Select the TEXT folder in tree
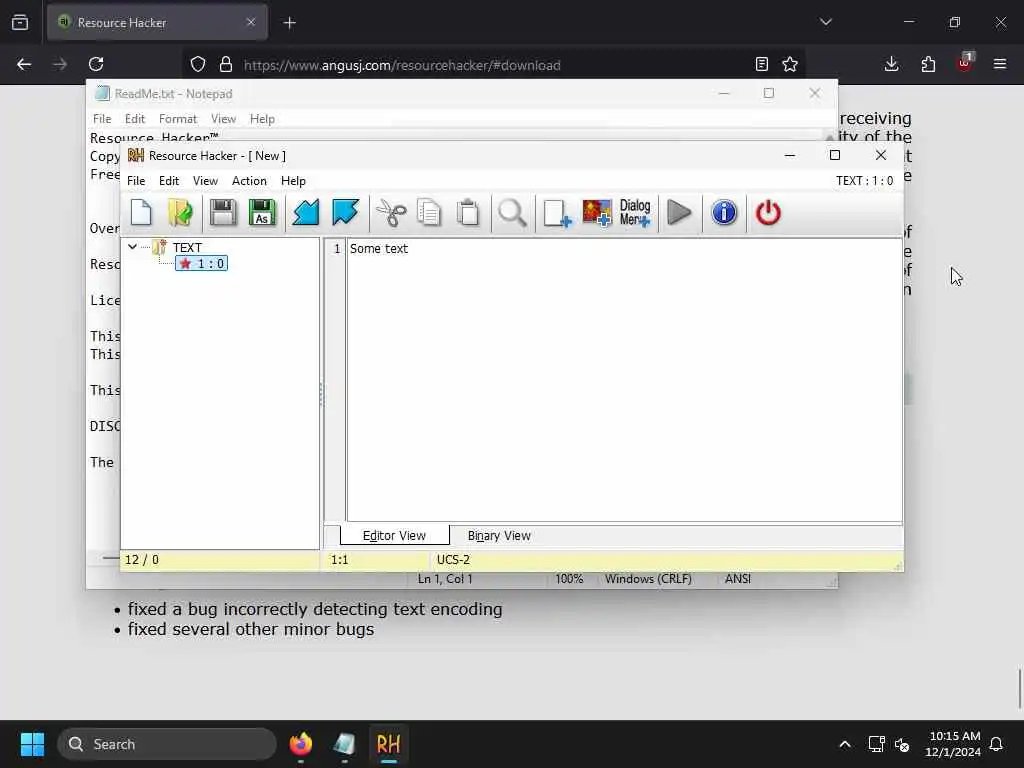1024x768 pixels. pyautogui.click(x=187, y=248)
